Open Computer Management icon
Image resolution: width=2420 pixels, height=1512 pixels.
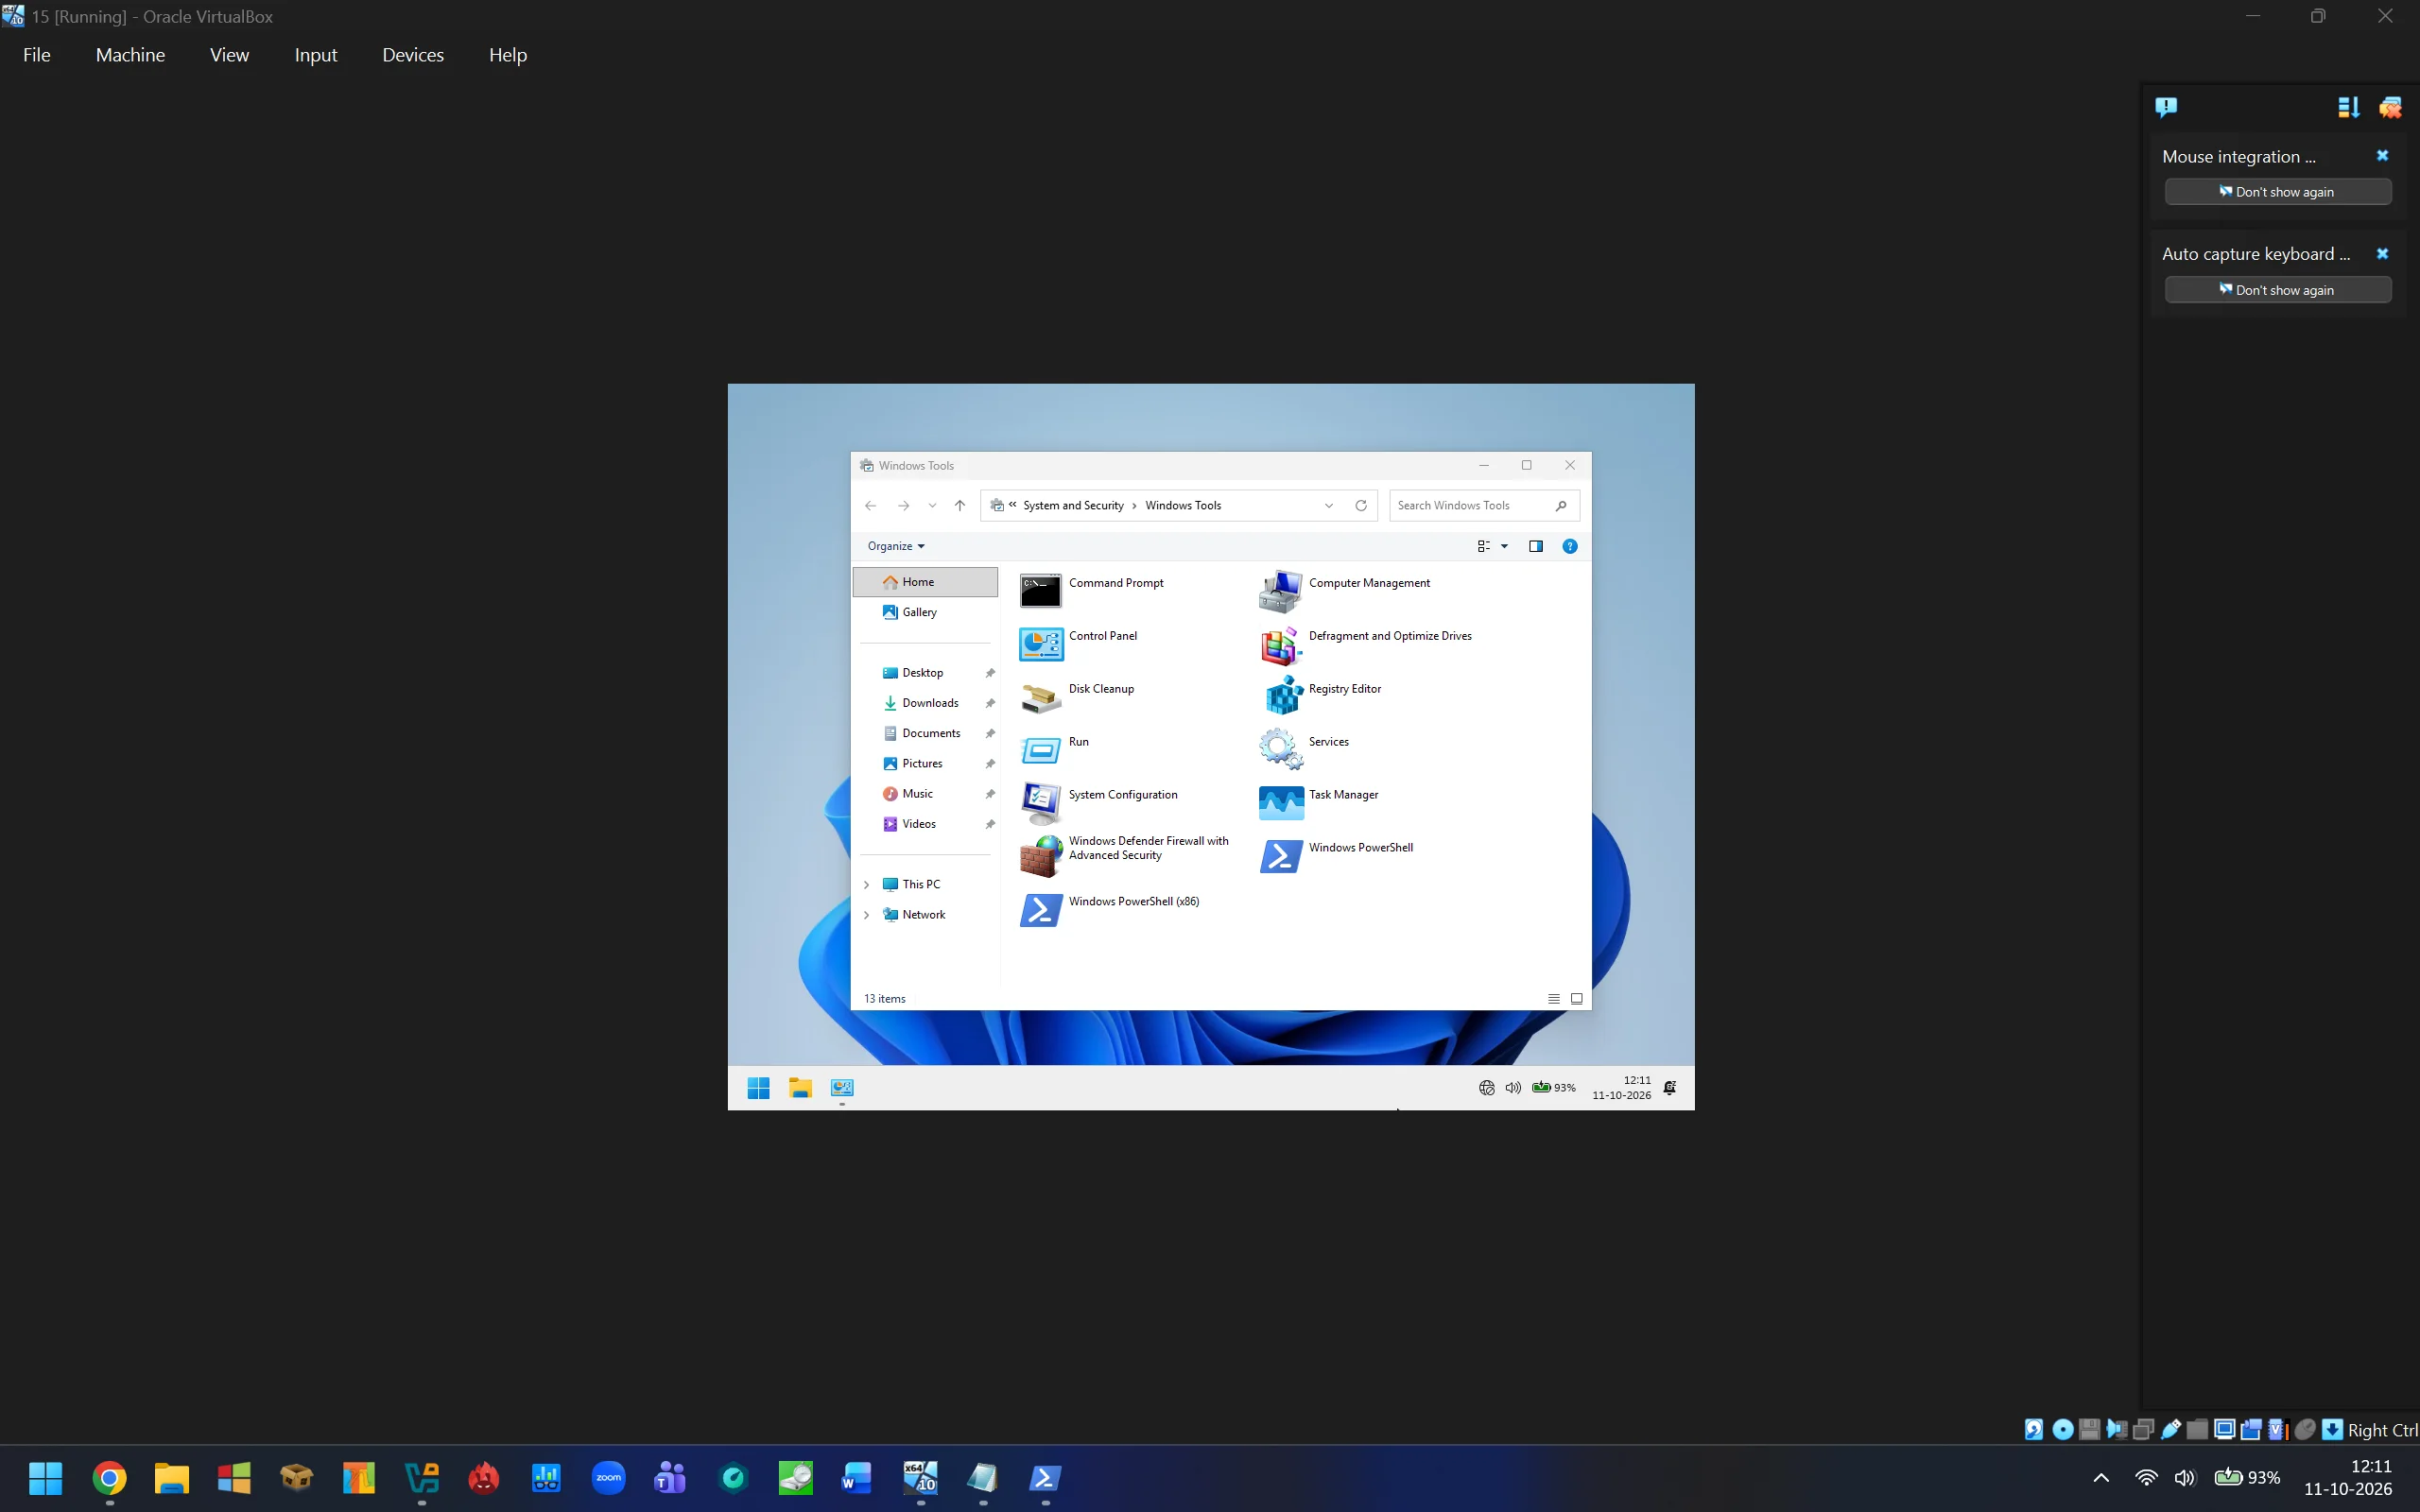[1280, 590]
